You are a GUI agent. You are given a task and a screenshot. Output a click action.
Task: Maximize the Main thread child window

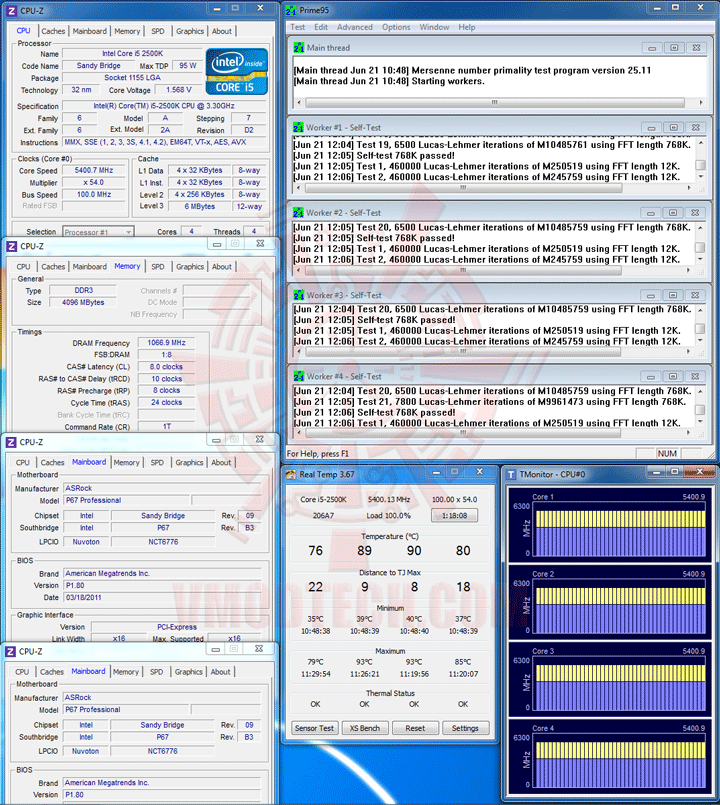coord(674,48)
